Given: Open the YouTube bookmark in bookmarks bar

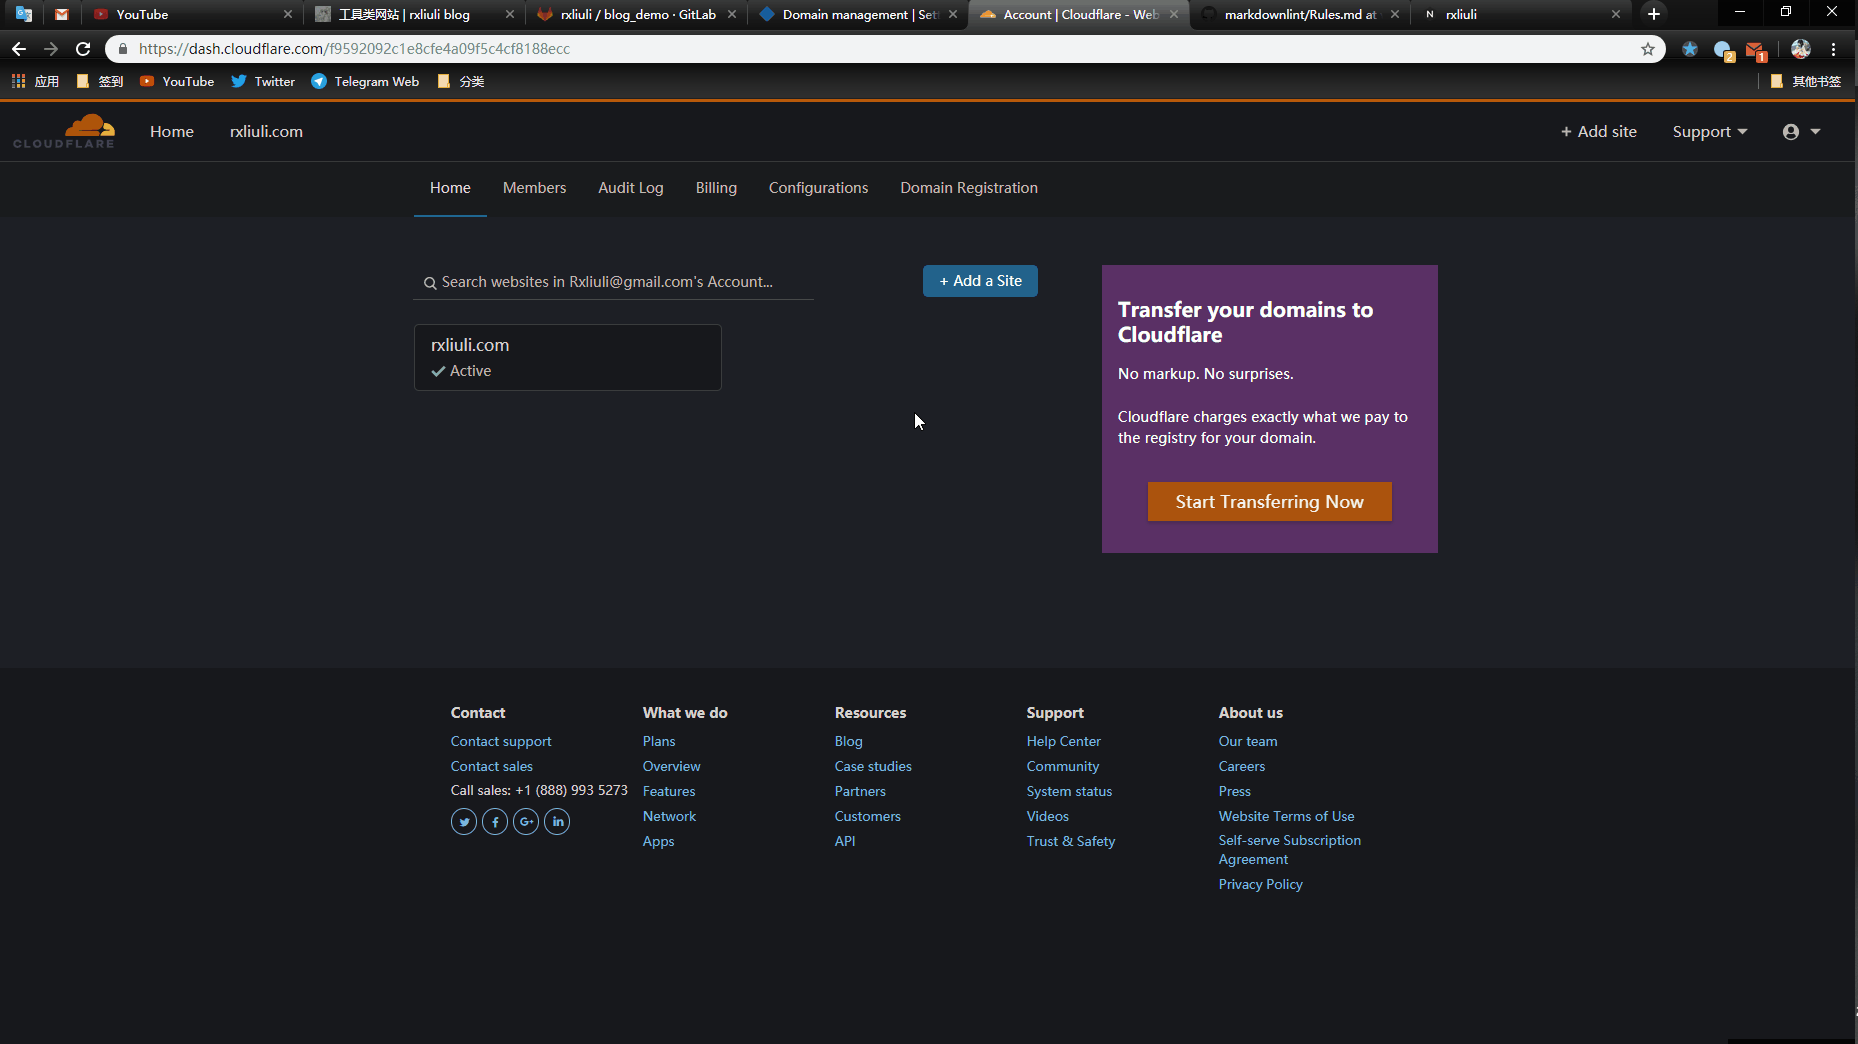Looking at the screenshot, I should coord(177,82).
